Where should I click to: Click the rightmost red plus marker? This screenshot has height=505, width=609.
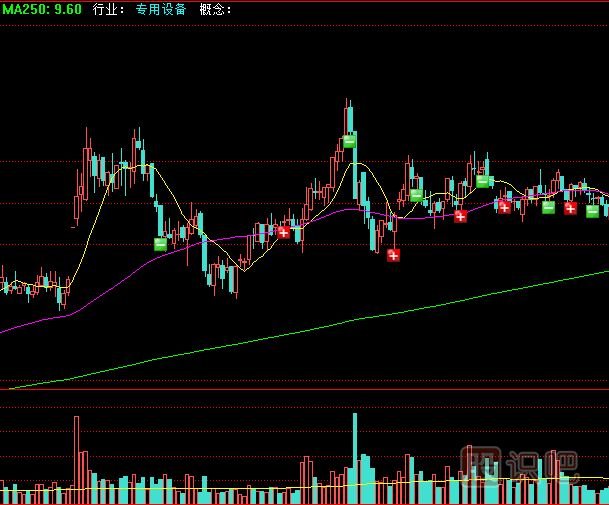pyautogui.click(x=570, y=208)
